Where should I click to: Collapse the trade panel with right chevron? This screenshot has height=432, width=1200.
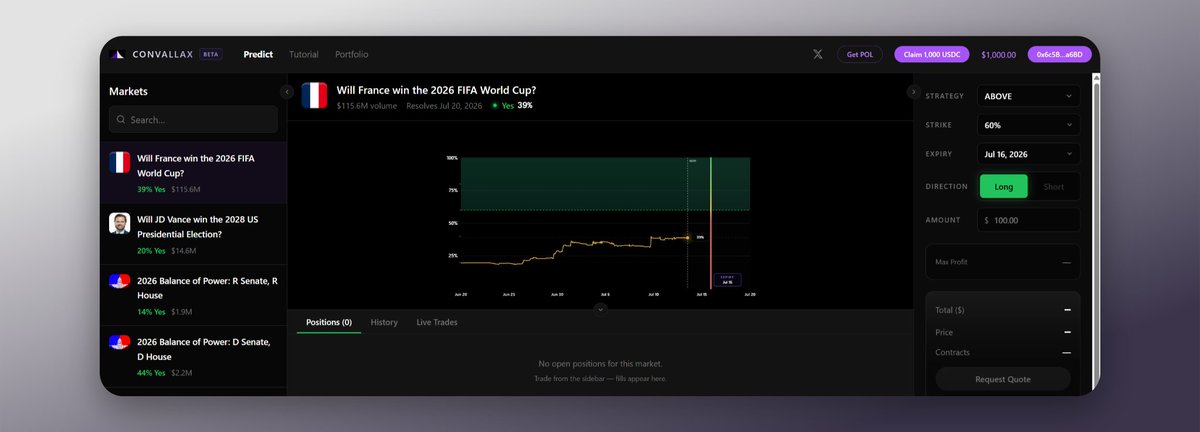point(913,92)
